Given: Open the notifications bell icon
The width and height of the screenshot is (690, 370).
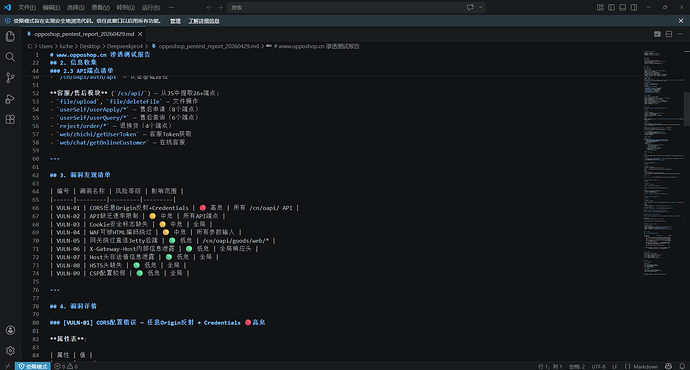Looking at the screenshot, I should [682, 366].
